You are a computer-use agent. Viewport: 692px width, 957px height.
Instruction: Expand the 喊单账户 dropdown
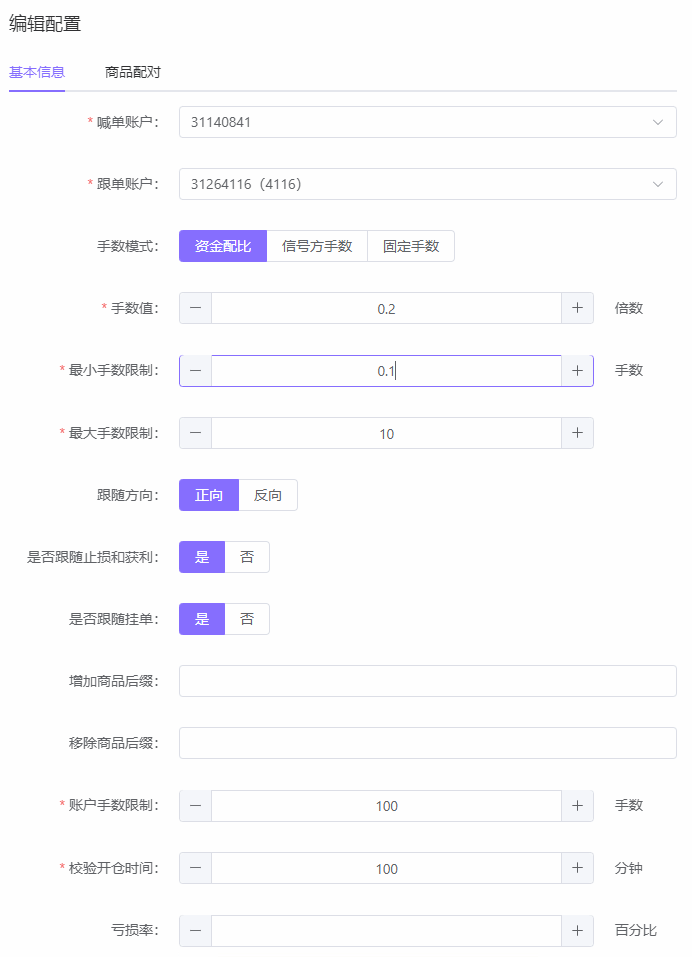tap(657, 122)
